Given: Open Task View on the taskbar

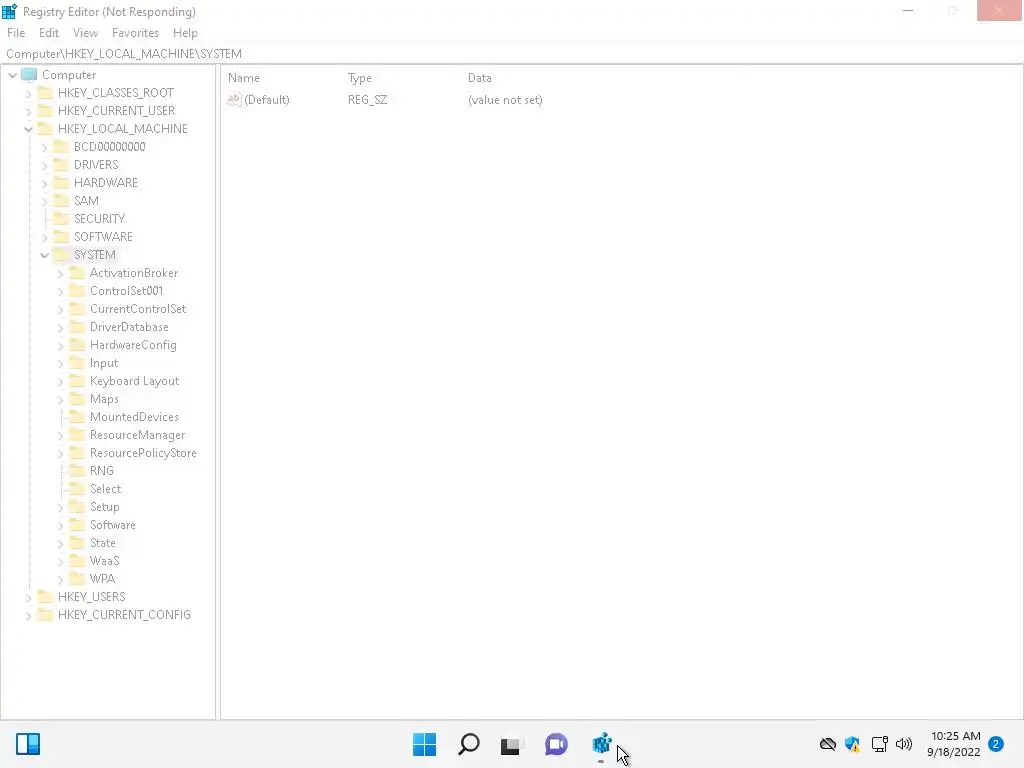Looking at the screenshot, I should tap(512, 744).
